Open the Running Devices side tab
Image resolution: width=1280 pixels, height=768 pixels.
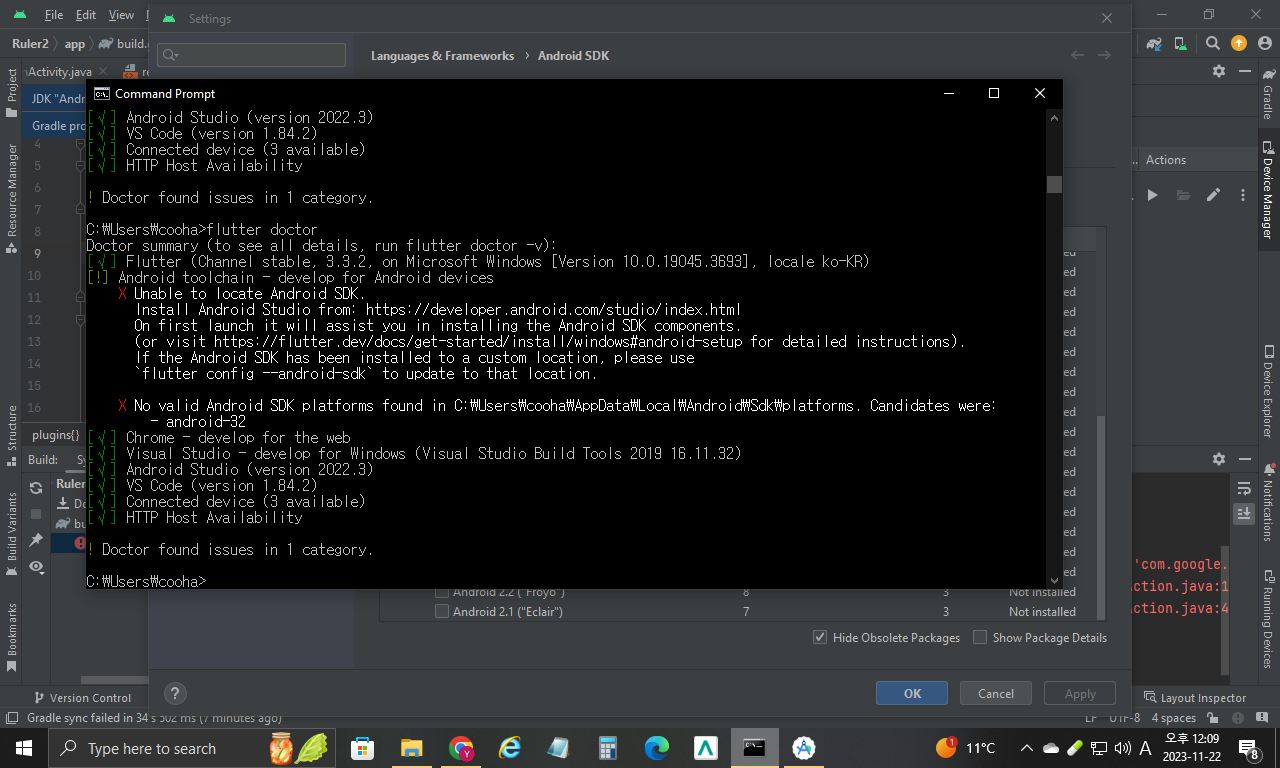click(1268, 619)
